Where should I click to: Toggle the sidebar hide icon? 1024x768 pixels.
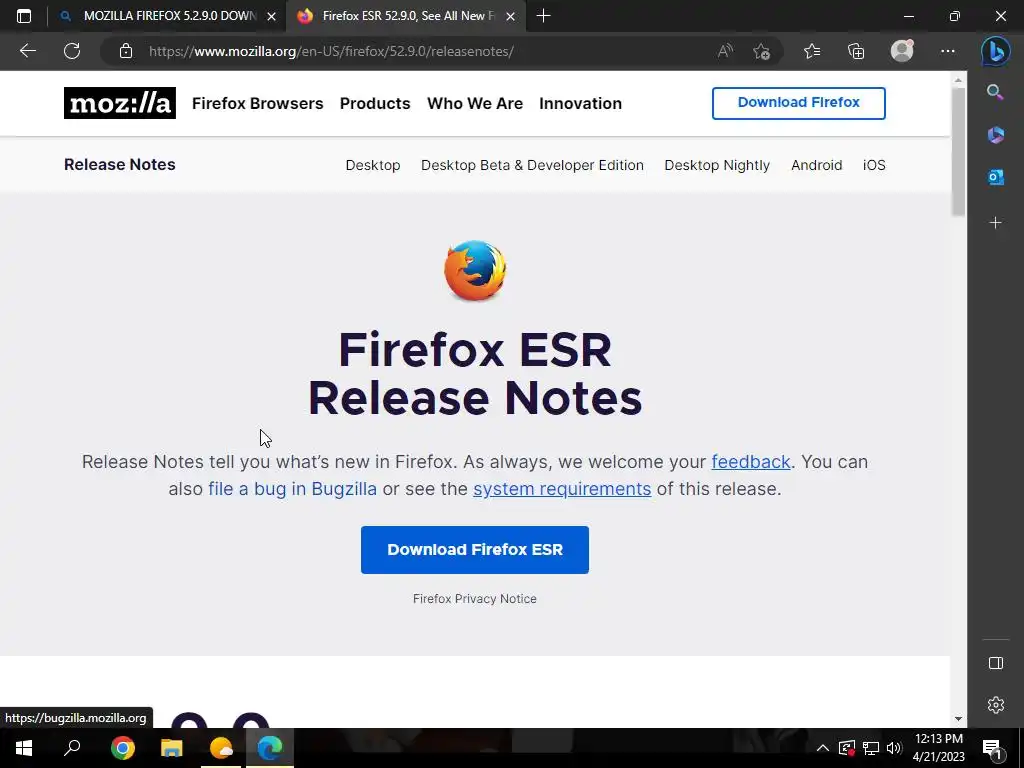(995, 663)
